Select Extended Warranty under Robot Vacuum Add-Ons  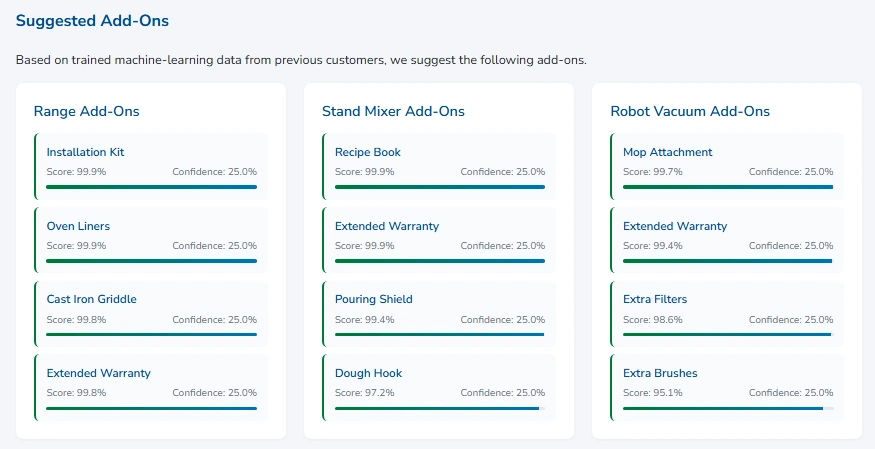[x=727, y=235]
